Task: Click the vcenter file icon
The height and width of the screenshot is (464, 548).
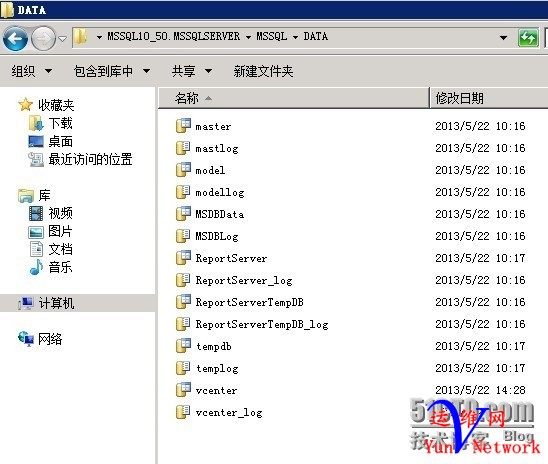Action: pos(183,390)
